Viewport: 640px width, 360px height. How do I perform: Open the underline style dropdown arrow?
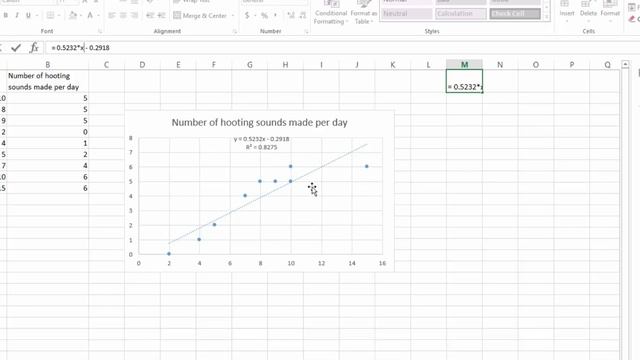pos(37,16)
